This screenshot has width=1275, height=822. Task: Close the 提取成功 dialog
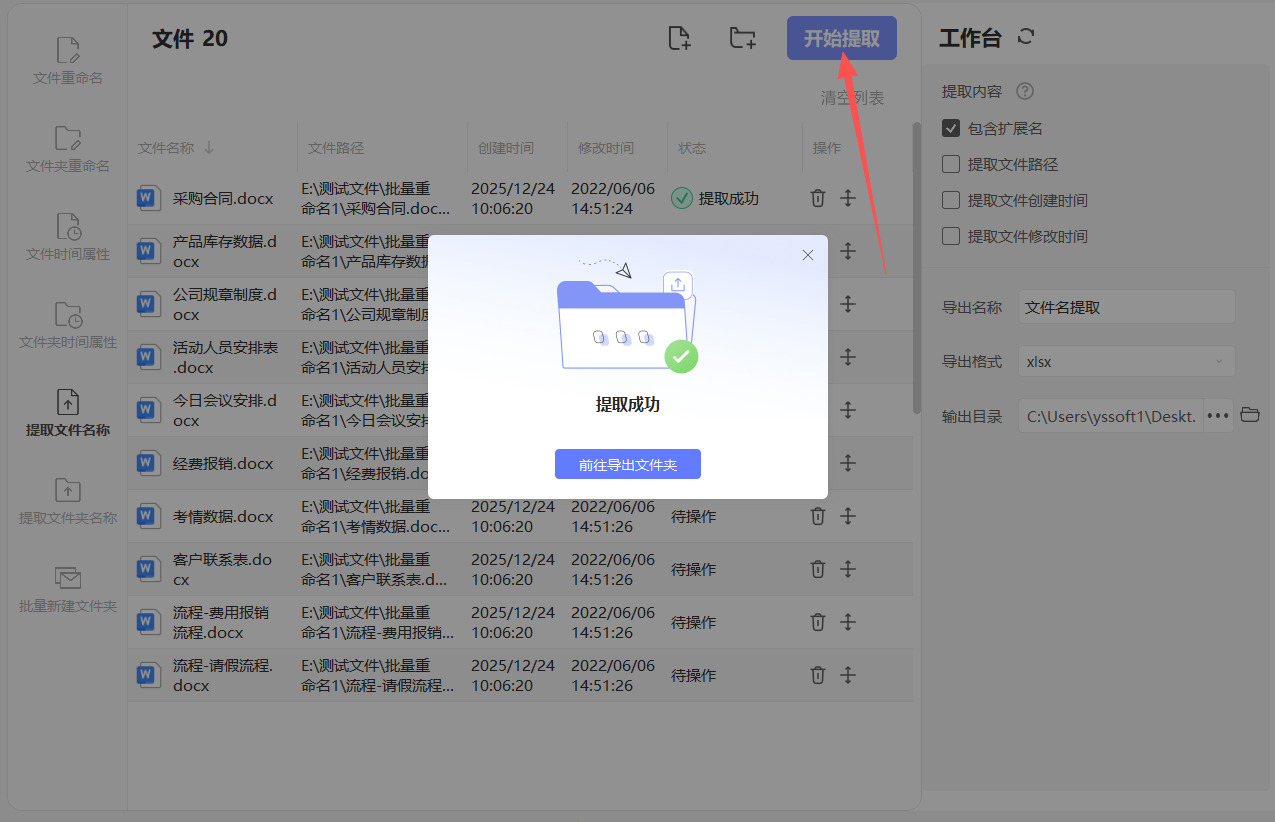pos(808,255)
